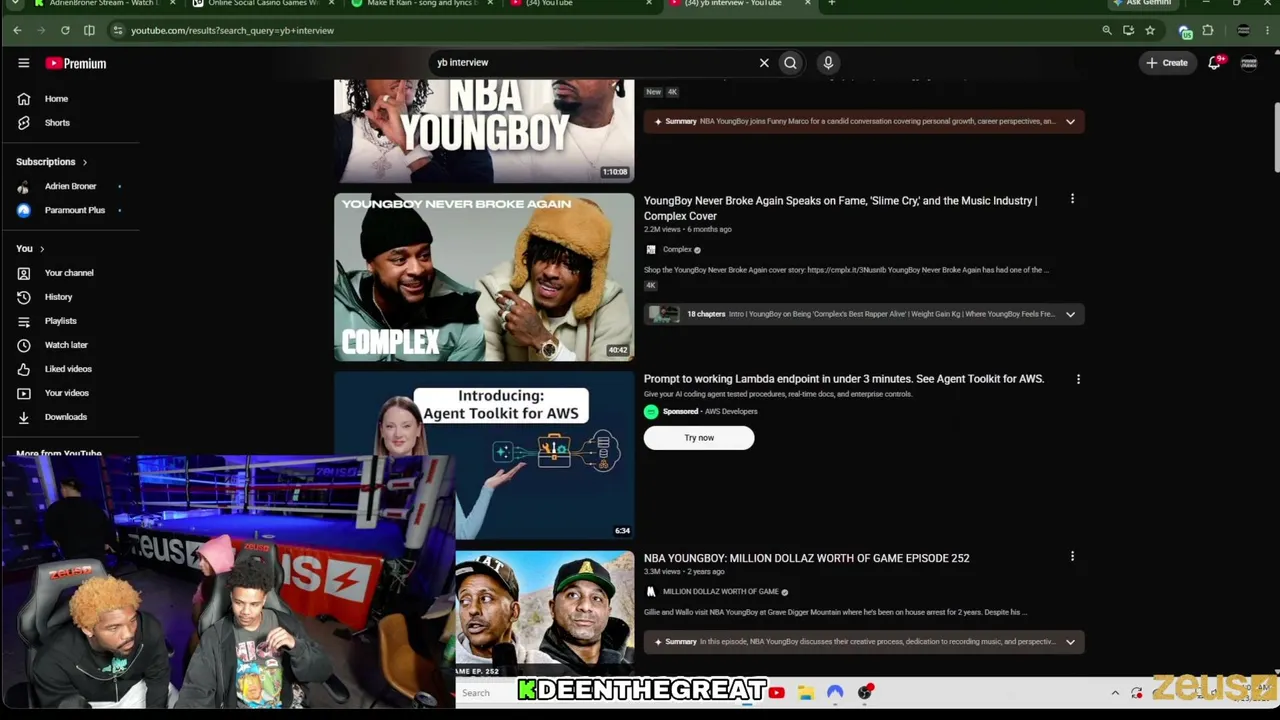Reload the page with the refresh button

pyautogui.click(x=65, y=30)
